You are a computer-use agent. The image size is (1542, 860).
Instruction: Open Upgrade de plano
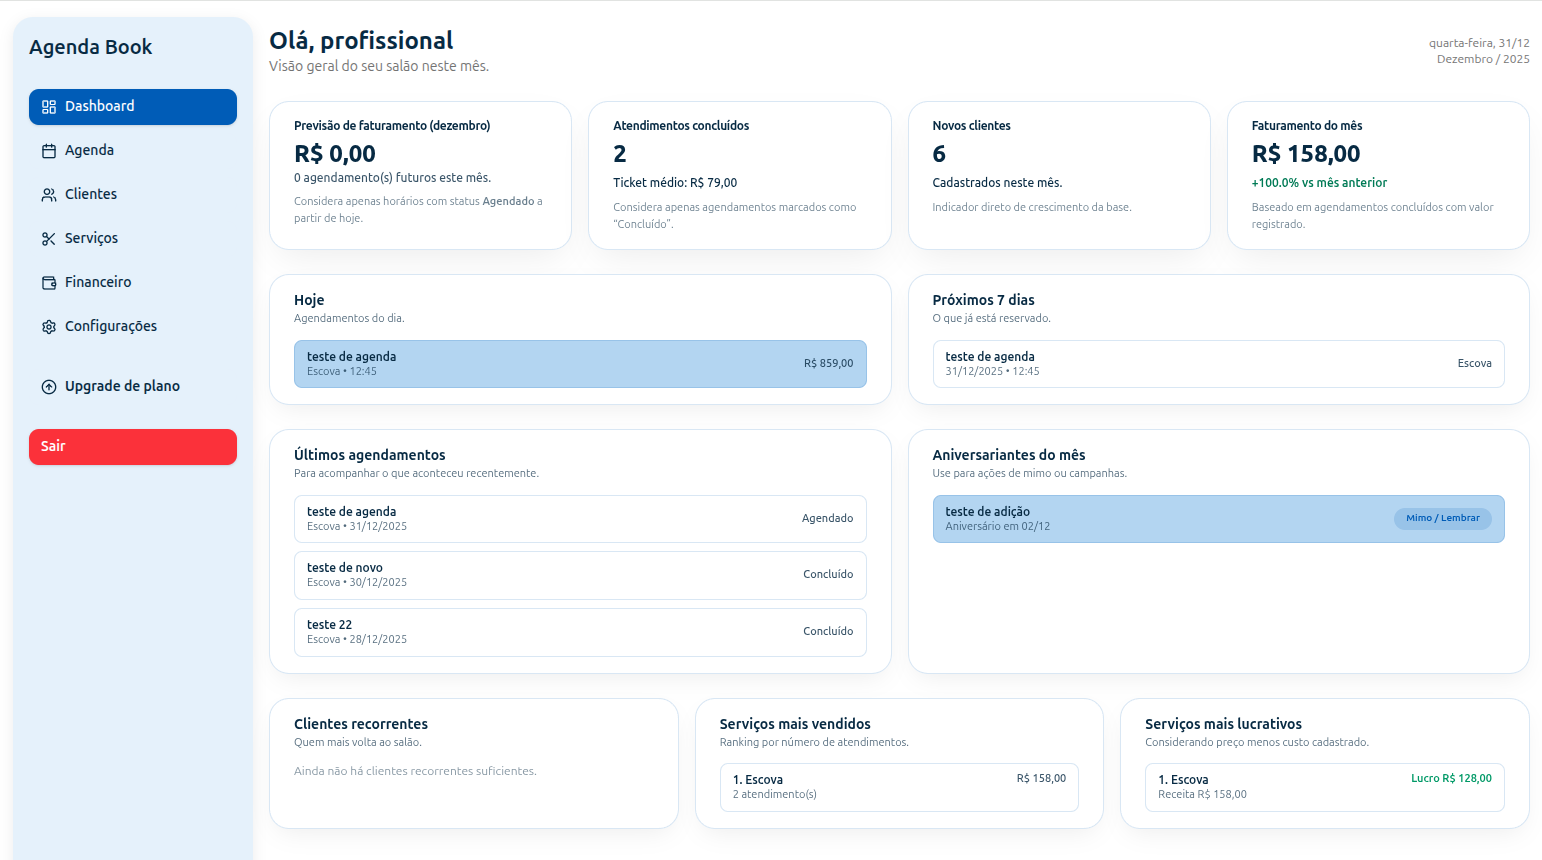pyautogui.click(x=122, y=386)
